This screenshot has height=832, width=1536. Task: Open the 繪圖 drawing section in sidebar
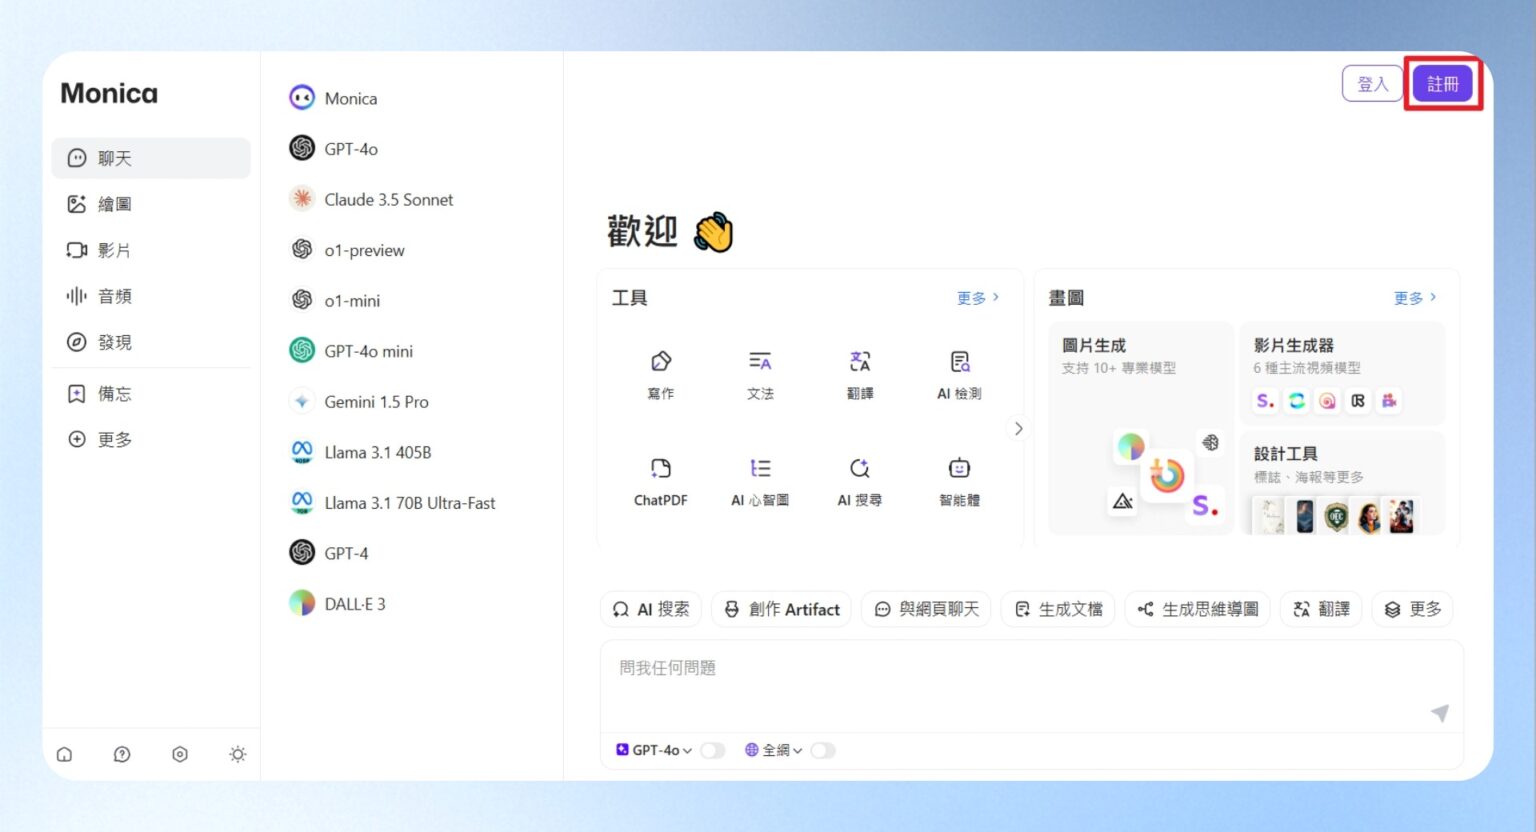click(x=113, y=203)
